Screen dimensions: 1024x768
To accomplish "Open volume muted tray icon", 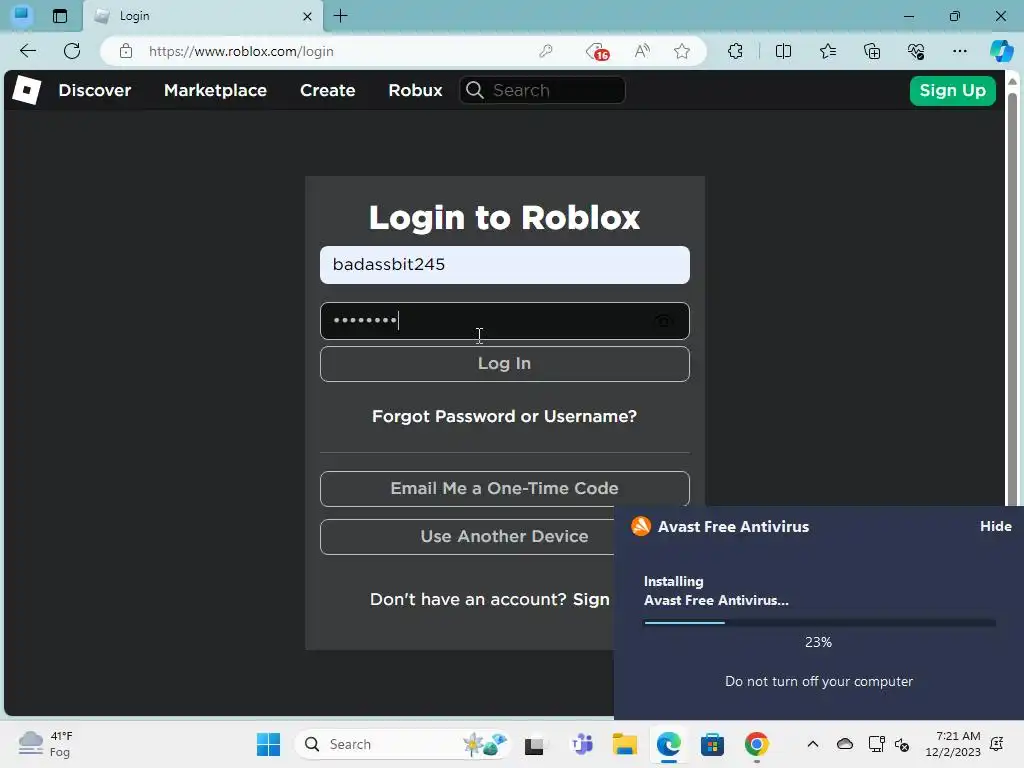I will 903,744.
